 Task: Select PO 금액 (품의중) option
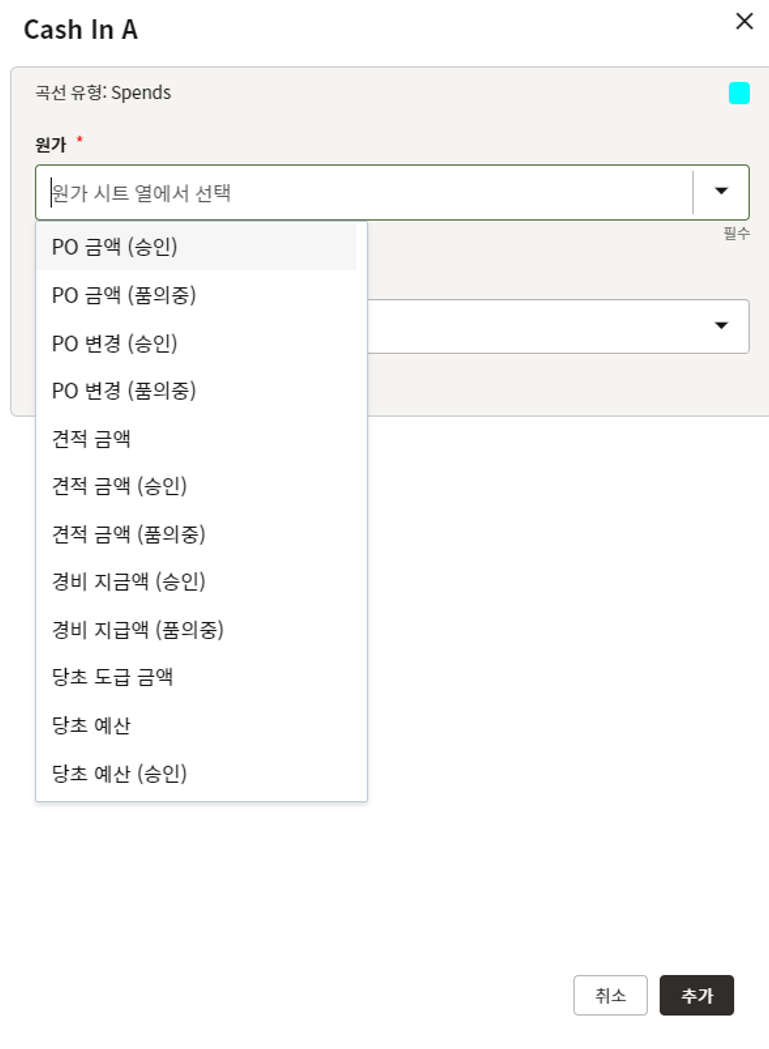click(x=124, y=295)
